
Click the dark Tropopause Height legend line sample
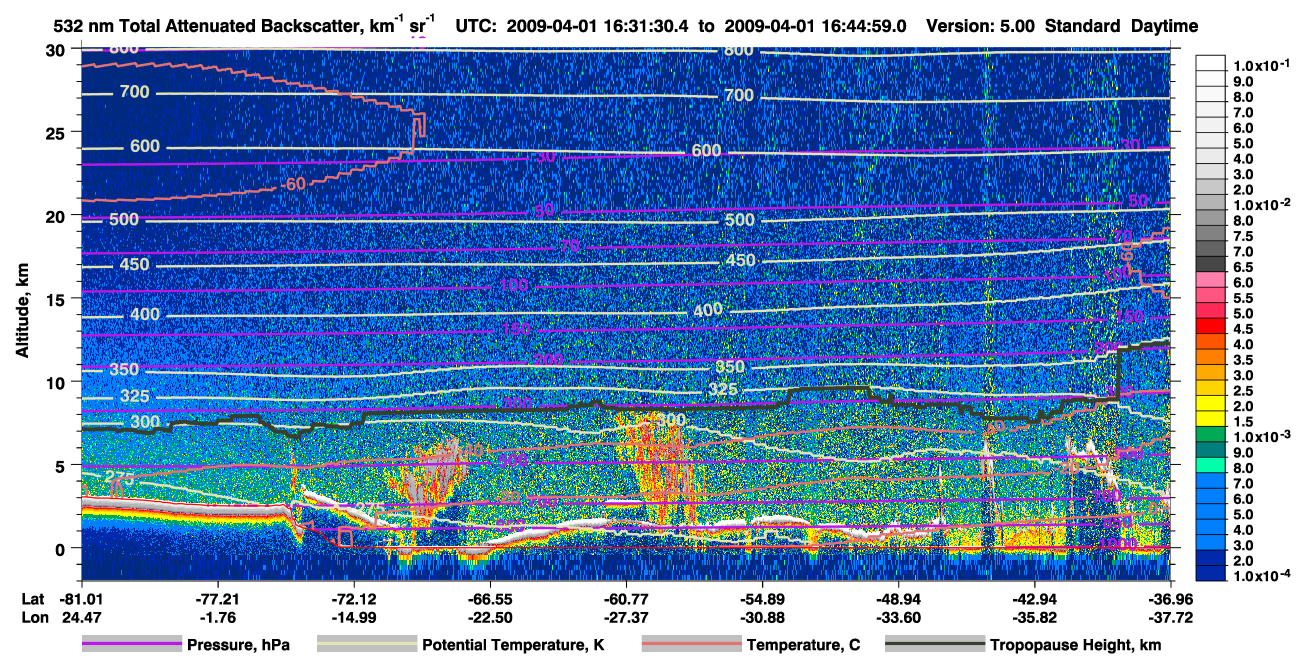pyautogui.click(x=935, y=645)
